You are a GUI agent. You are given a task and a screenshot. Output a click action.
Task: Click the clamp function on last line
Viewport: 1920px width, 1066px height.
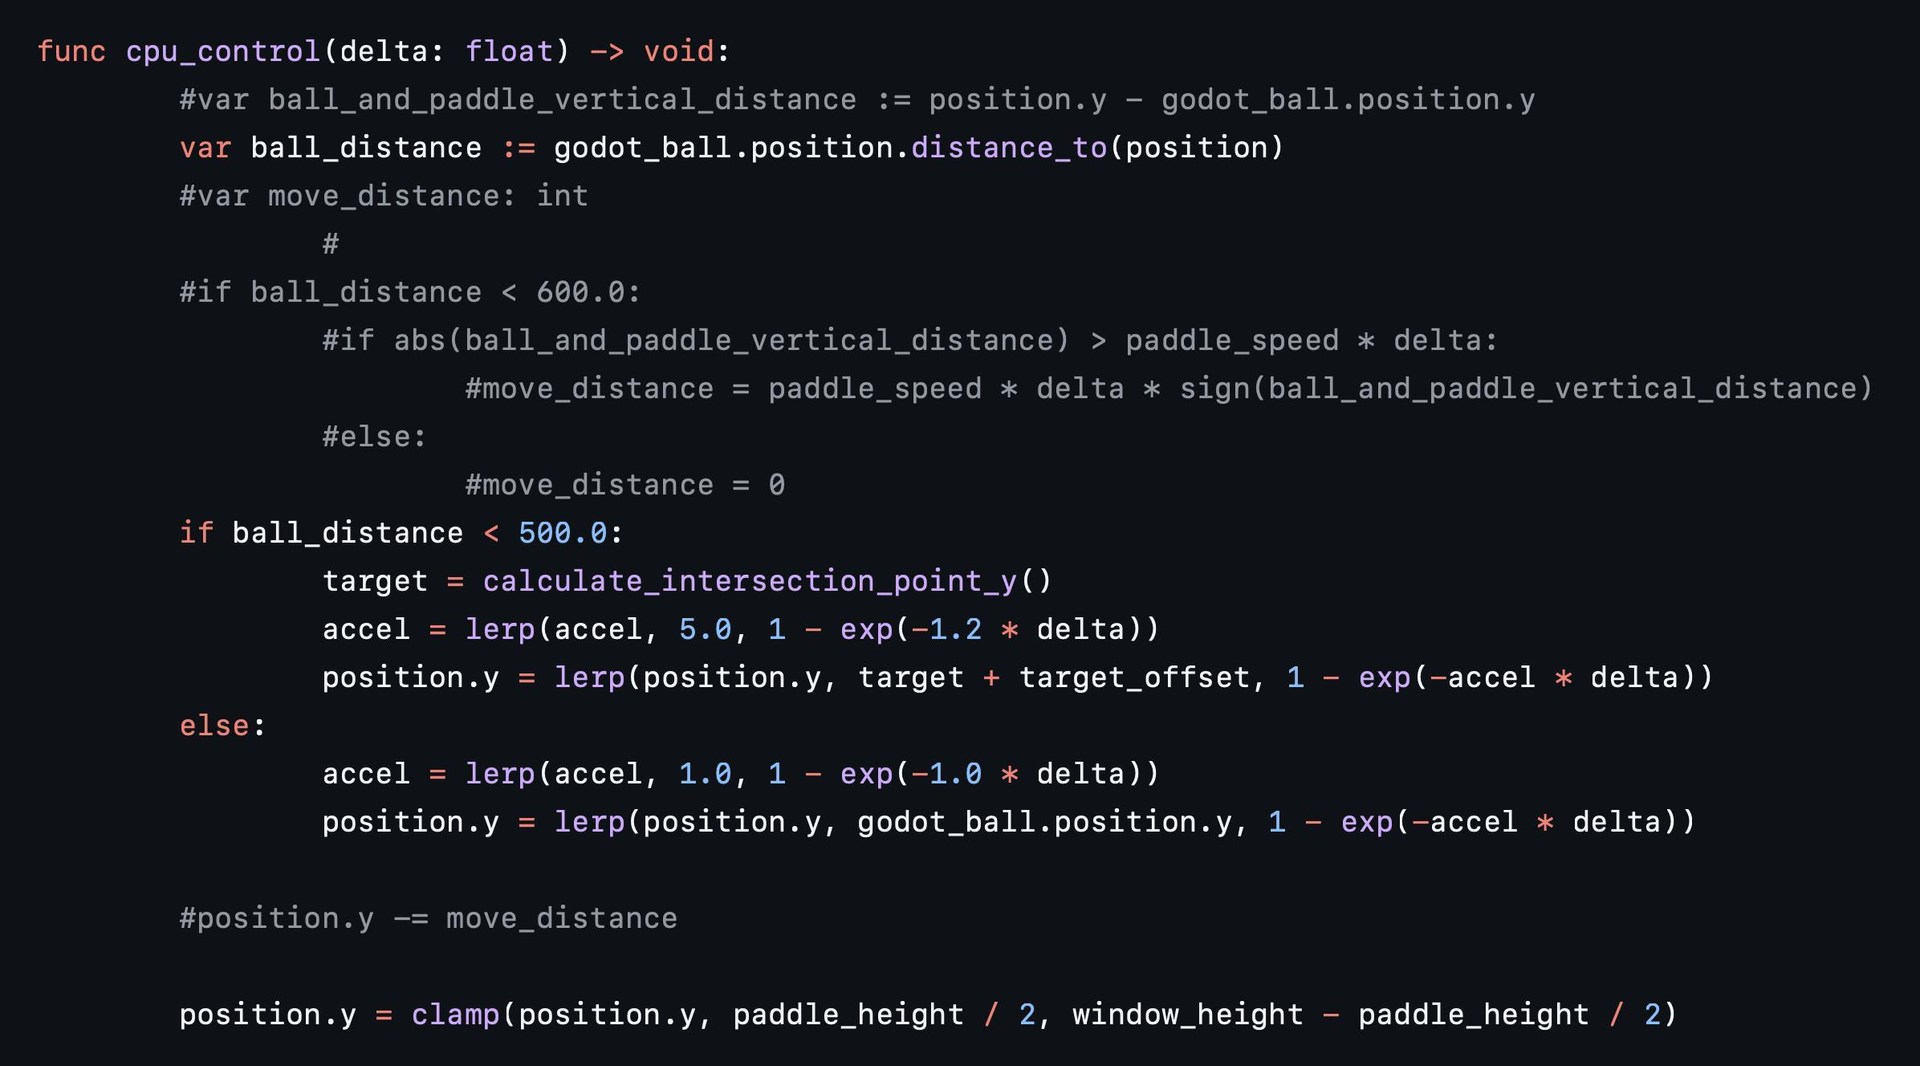pos(455,1015)
